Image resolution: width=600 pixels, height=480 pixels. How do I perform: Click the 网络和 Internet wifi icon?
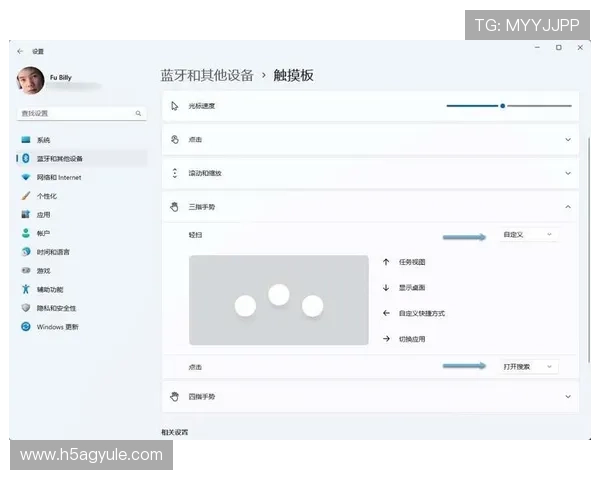coord(26,177)
